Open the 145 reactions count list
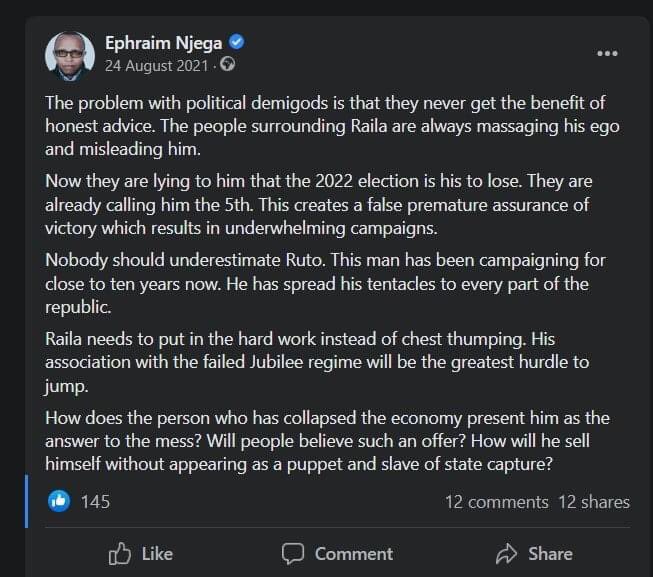The width and height of the screenshot is (653, 577). (x=95, y=502)
